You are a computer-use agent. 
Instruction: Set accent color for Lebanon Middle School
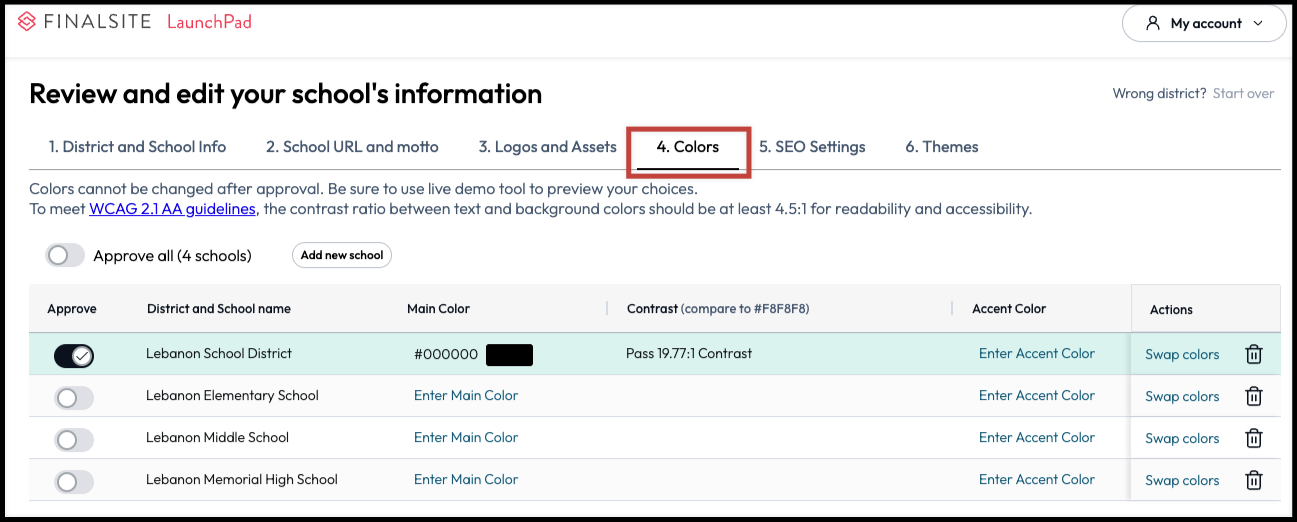[x=1037, y=437]
